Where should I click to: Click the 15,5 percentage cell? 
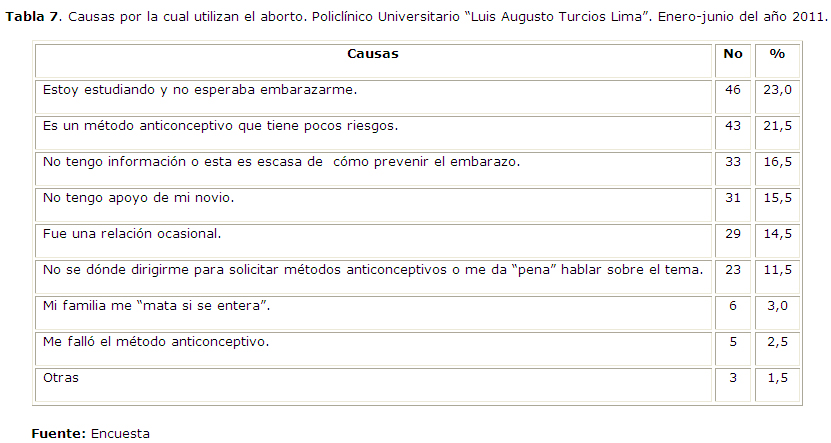pos(777,198)
